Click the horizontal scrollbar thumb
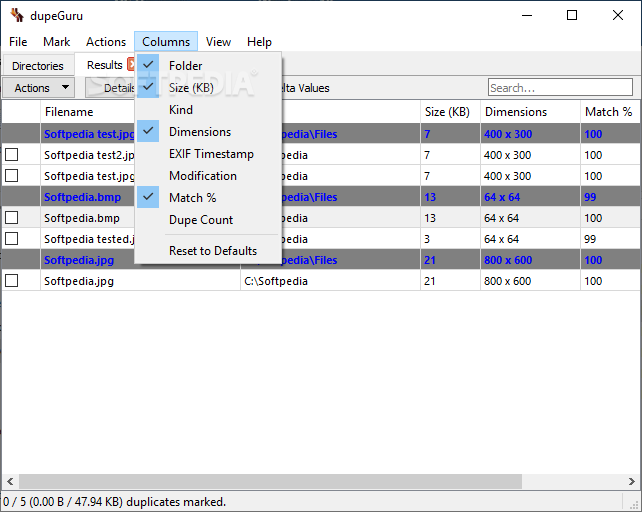 click(270, 481)
